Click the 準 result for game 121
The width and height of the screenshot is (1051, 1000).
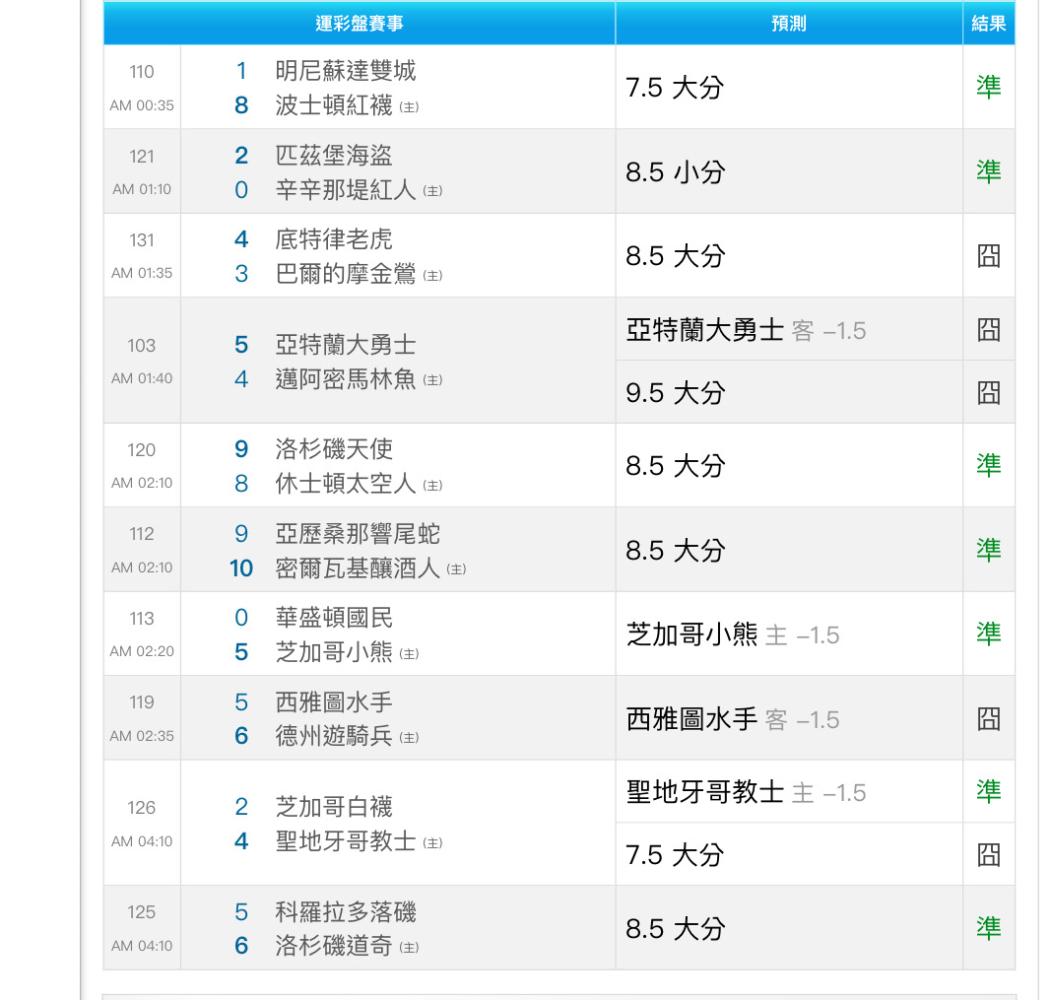[x=989, y=172]
